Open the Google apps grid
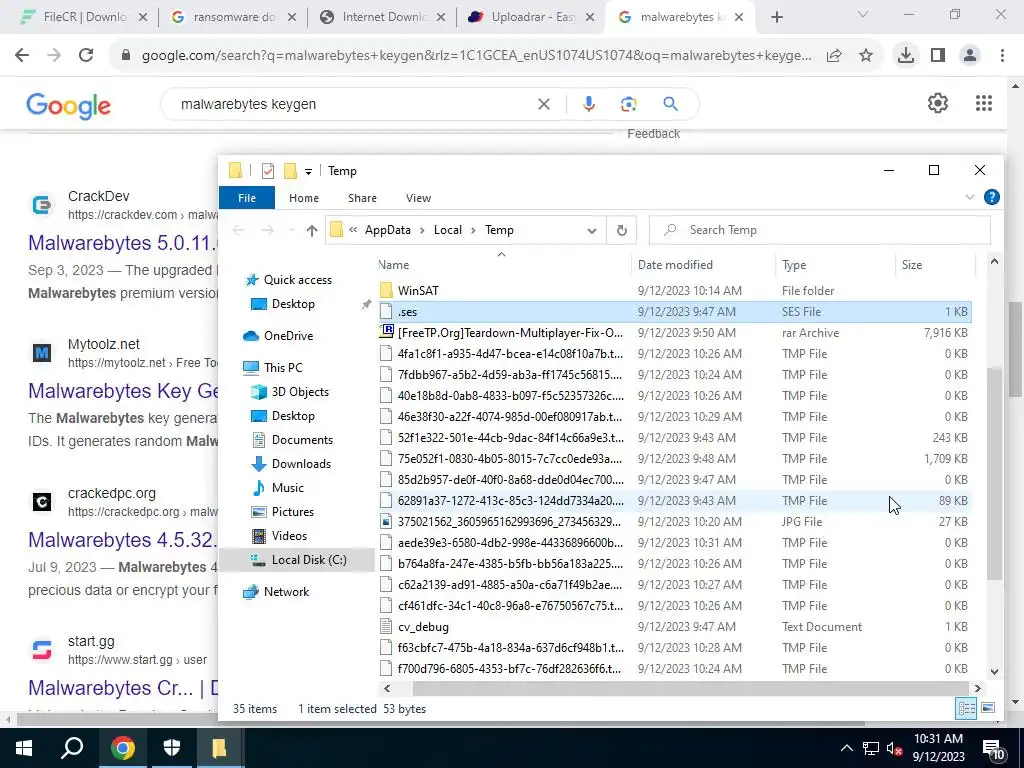This screenshot has width=1024, height=768. [x=984, y=103]
